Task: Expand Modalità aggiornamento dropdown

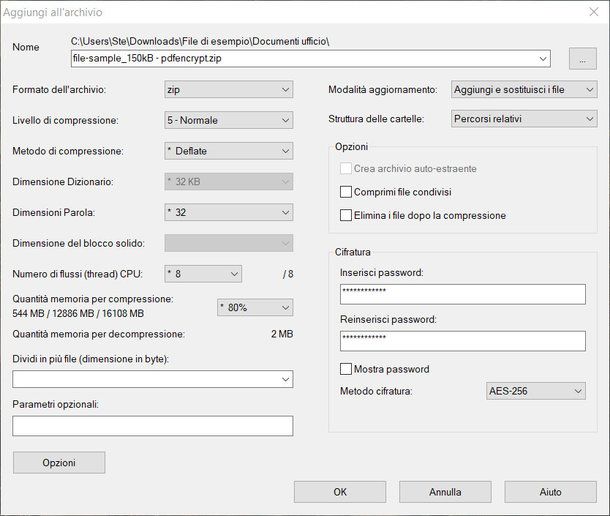Action: 523,90
